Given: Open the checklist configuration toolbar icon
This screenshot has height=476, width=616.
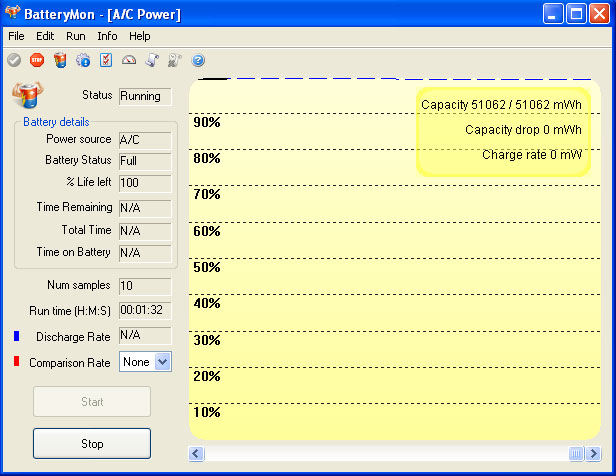Looking at the screenshot, I should [106, 60].
